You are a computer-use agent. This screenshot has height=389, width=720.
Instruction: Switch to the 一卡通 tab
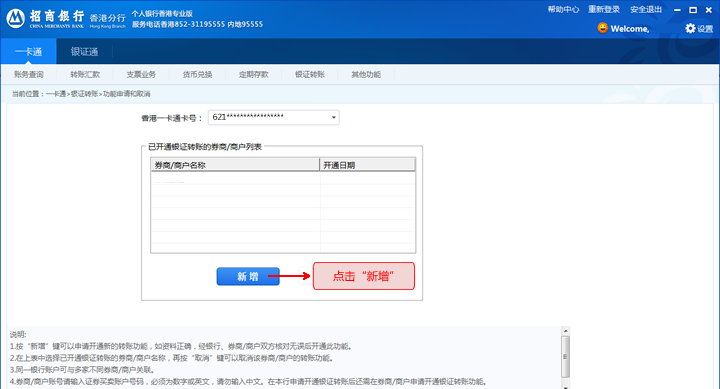point(28,51)
